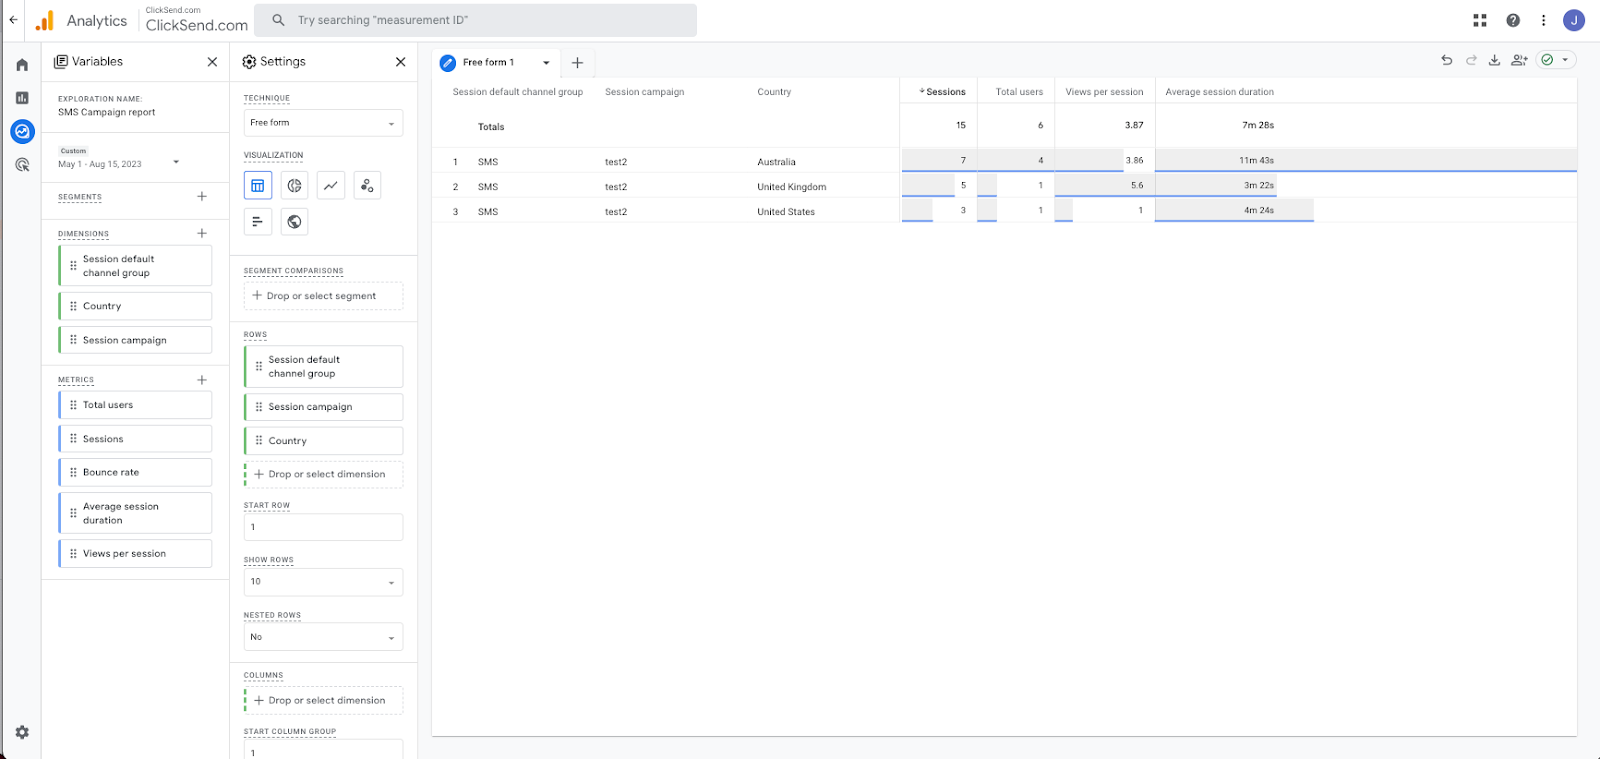Screen dimensions: 1600x759
Task: Click the undo arrow icon
Action: click(x=1446, y=60)
